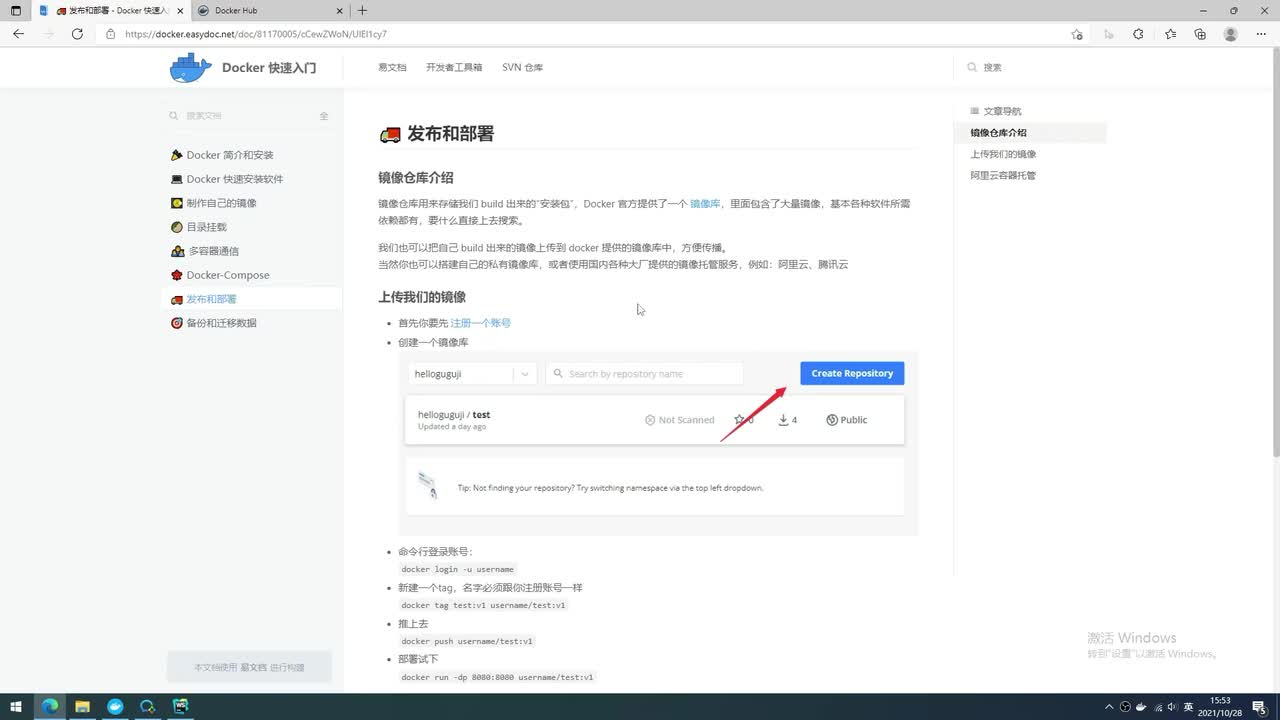Image resolution: width=1280 pixels, height=720 pixels.
Task: Click the Docker Hub screenshot image
Action: pyautogui.click(x=658, y=444)
